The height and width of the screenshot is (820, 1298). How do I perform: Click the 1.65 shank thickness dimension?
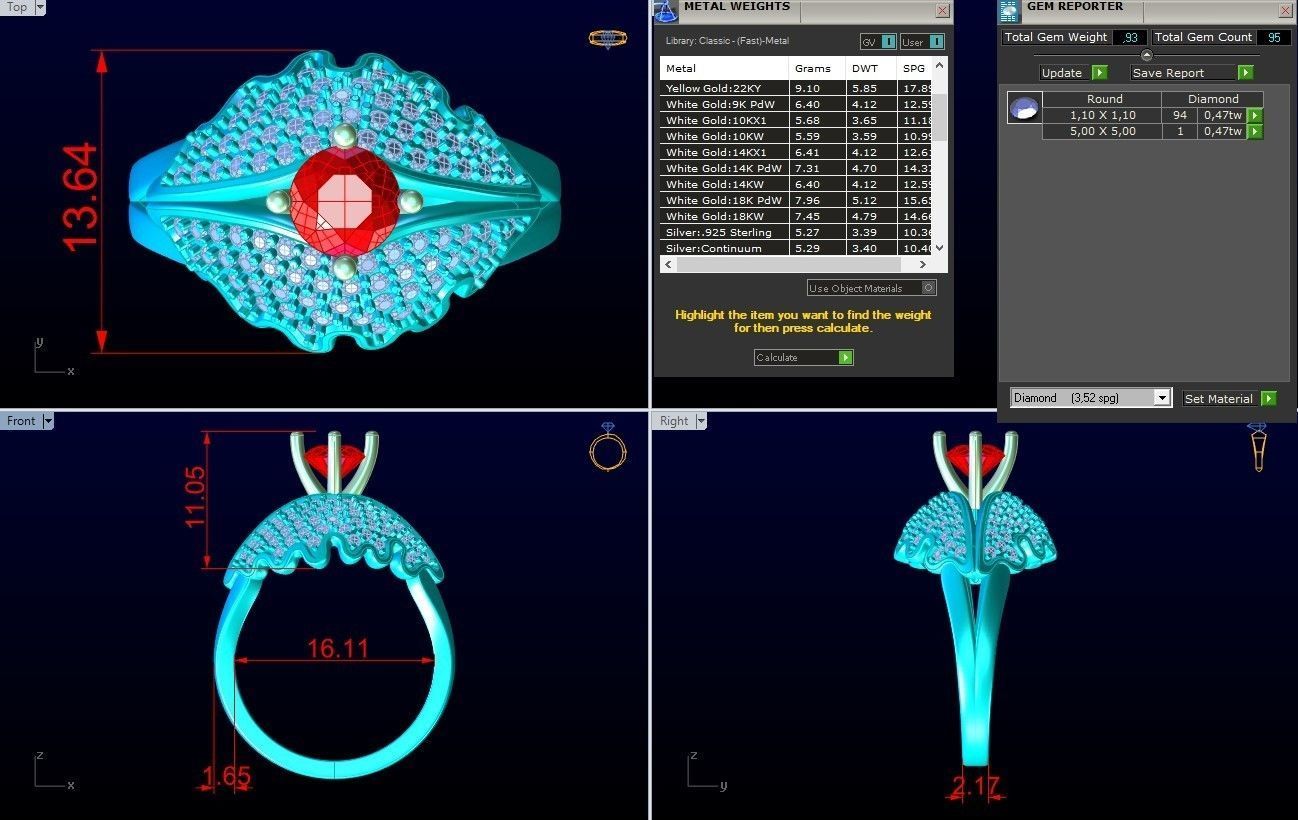point(226,776)
